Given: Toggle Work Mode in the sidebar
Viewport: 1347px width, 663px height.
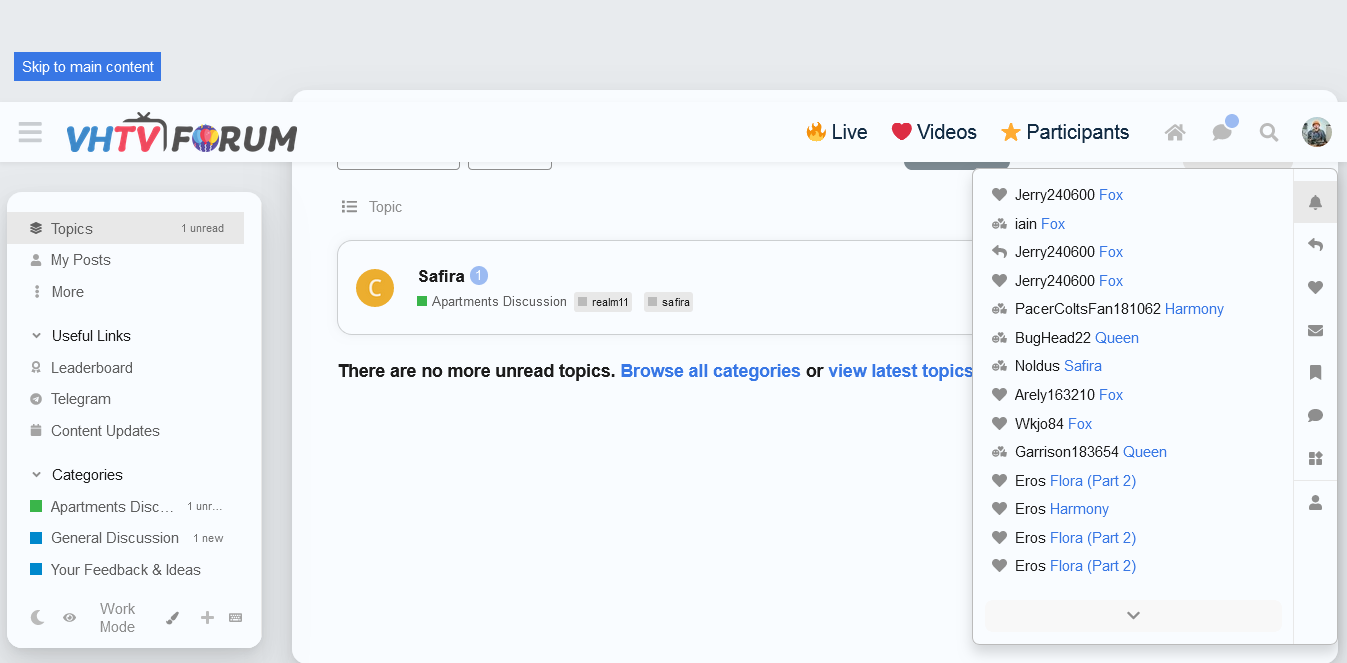Looking at the screenshot, I should 117,618.
